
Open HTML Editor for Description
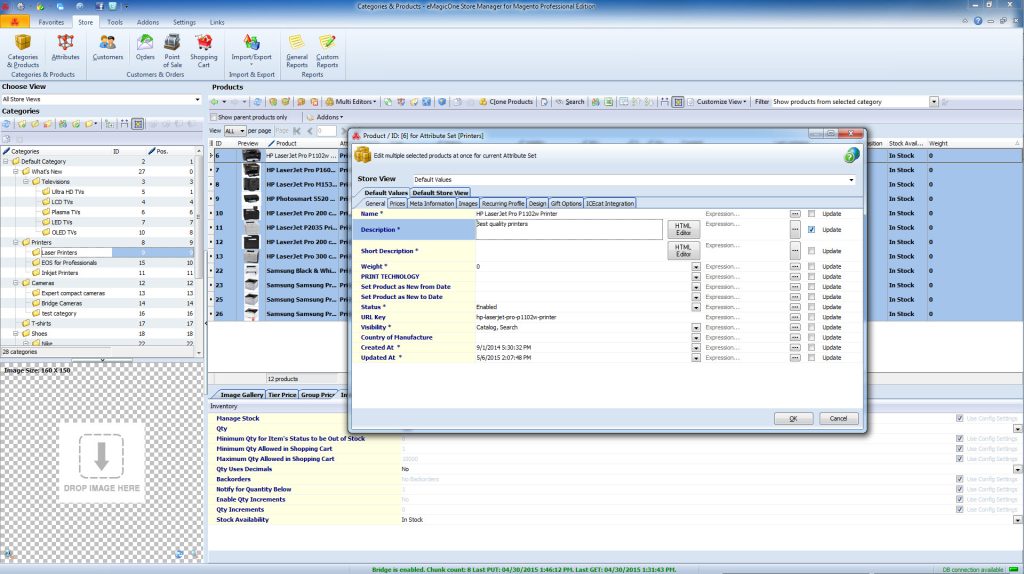(x=683, y=231)
